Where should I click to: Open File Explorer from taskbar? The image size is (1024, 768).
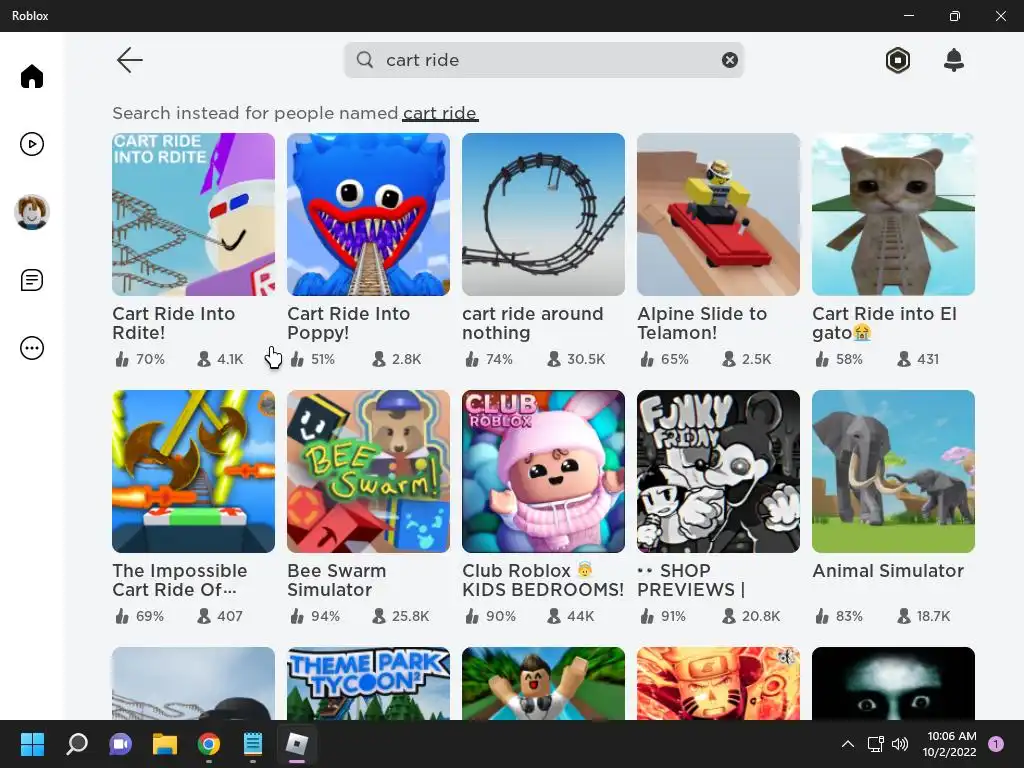[x=165, y=744]
